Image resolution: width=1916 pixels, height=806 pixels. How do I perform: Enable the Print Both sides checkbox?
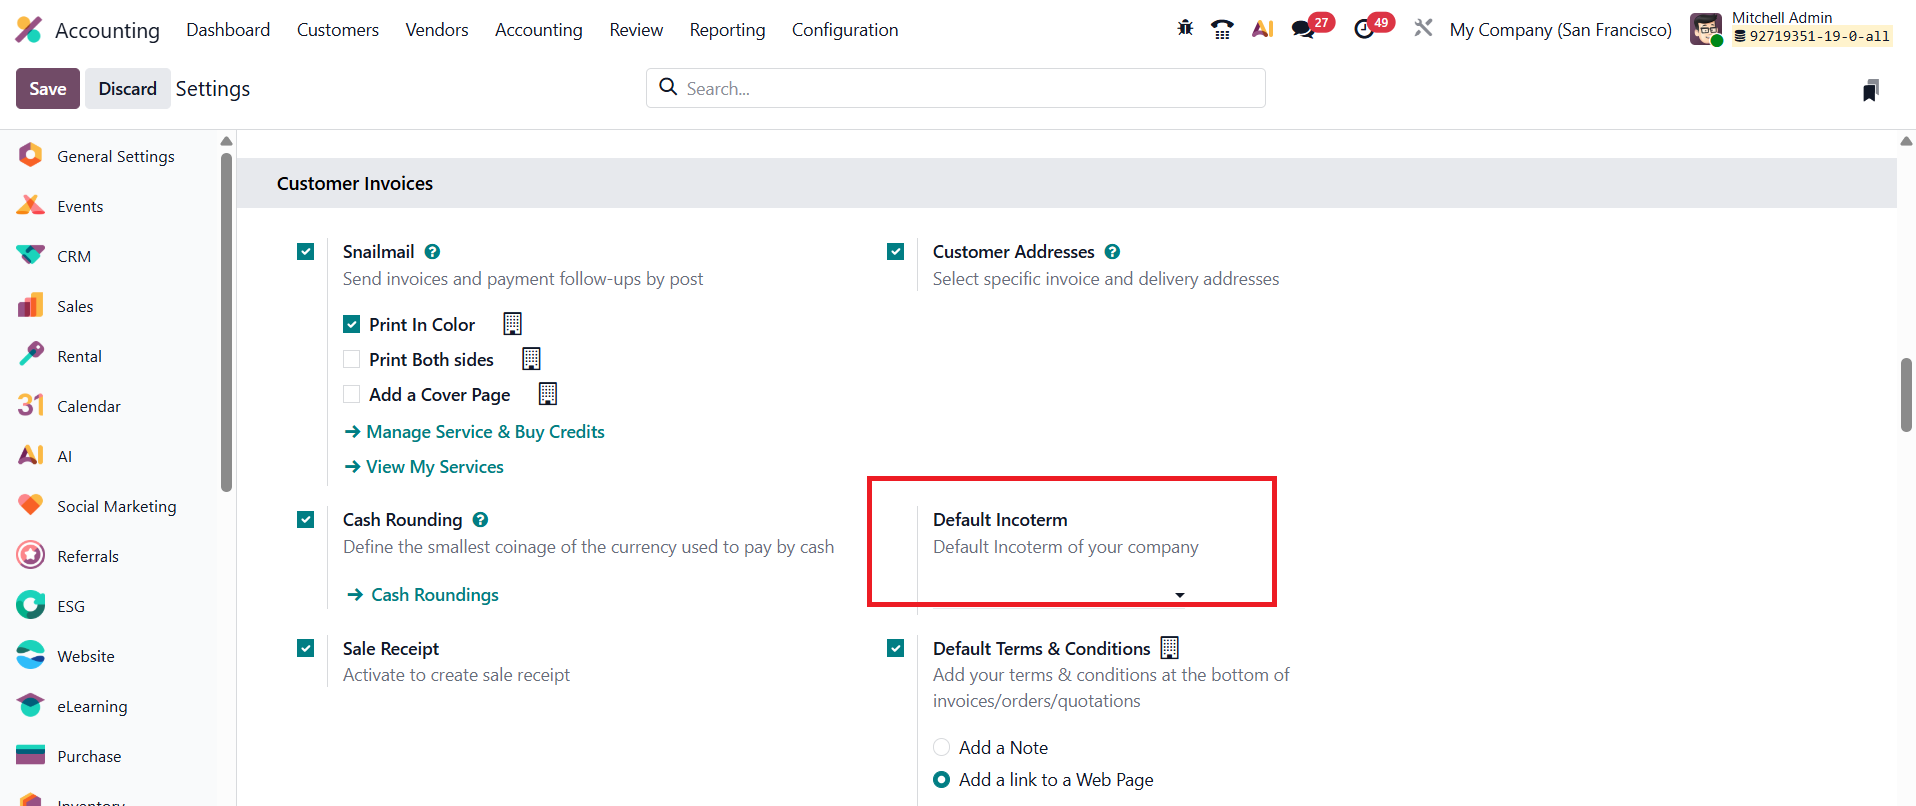(352, 359)
